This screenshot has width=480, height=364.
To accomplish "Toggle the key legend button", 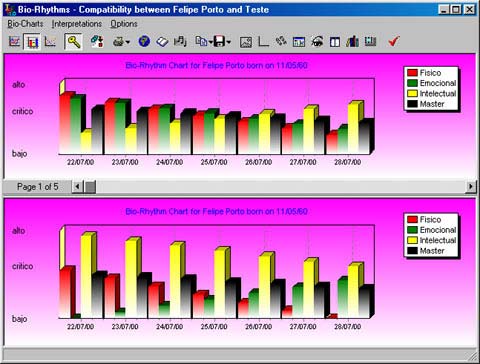I will (x=73, y=42).
